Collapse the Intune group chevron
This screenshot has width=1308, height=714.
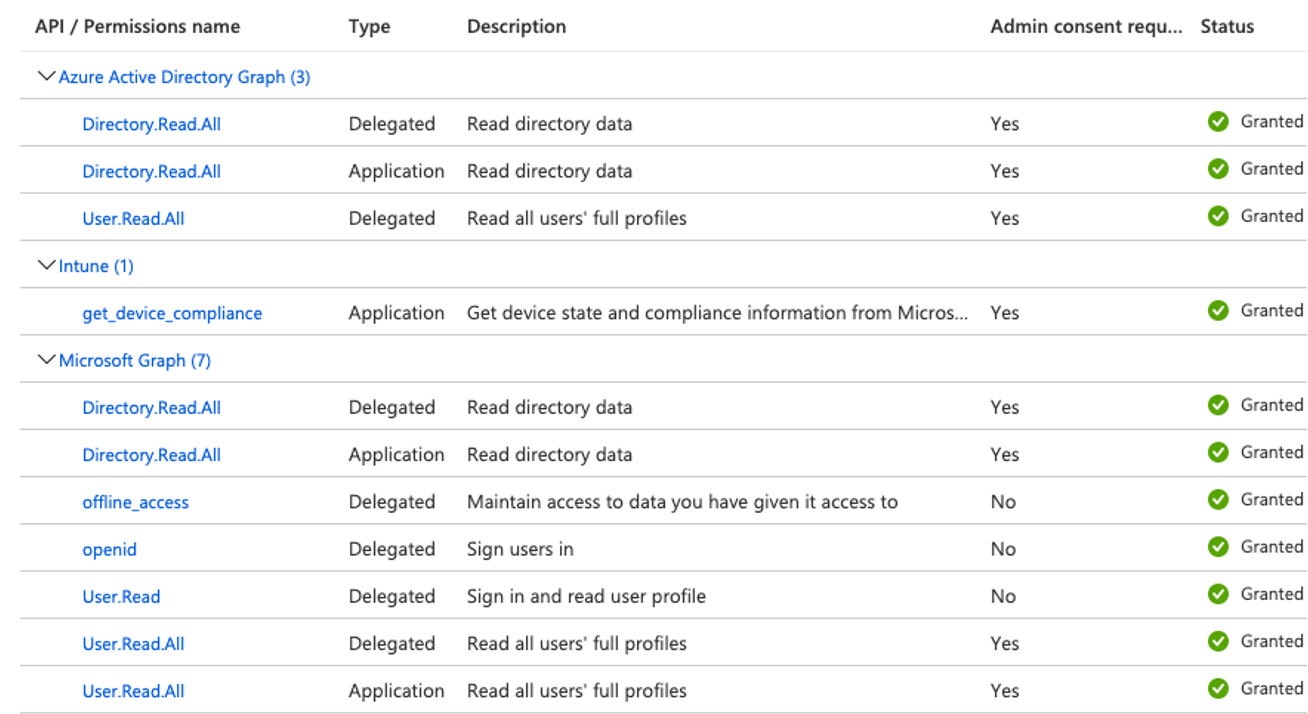tap(46, 265)
